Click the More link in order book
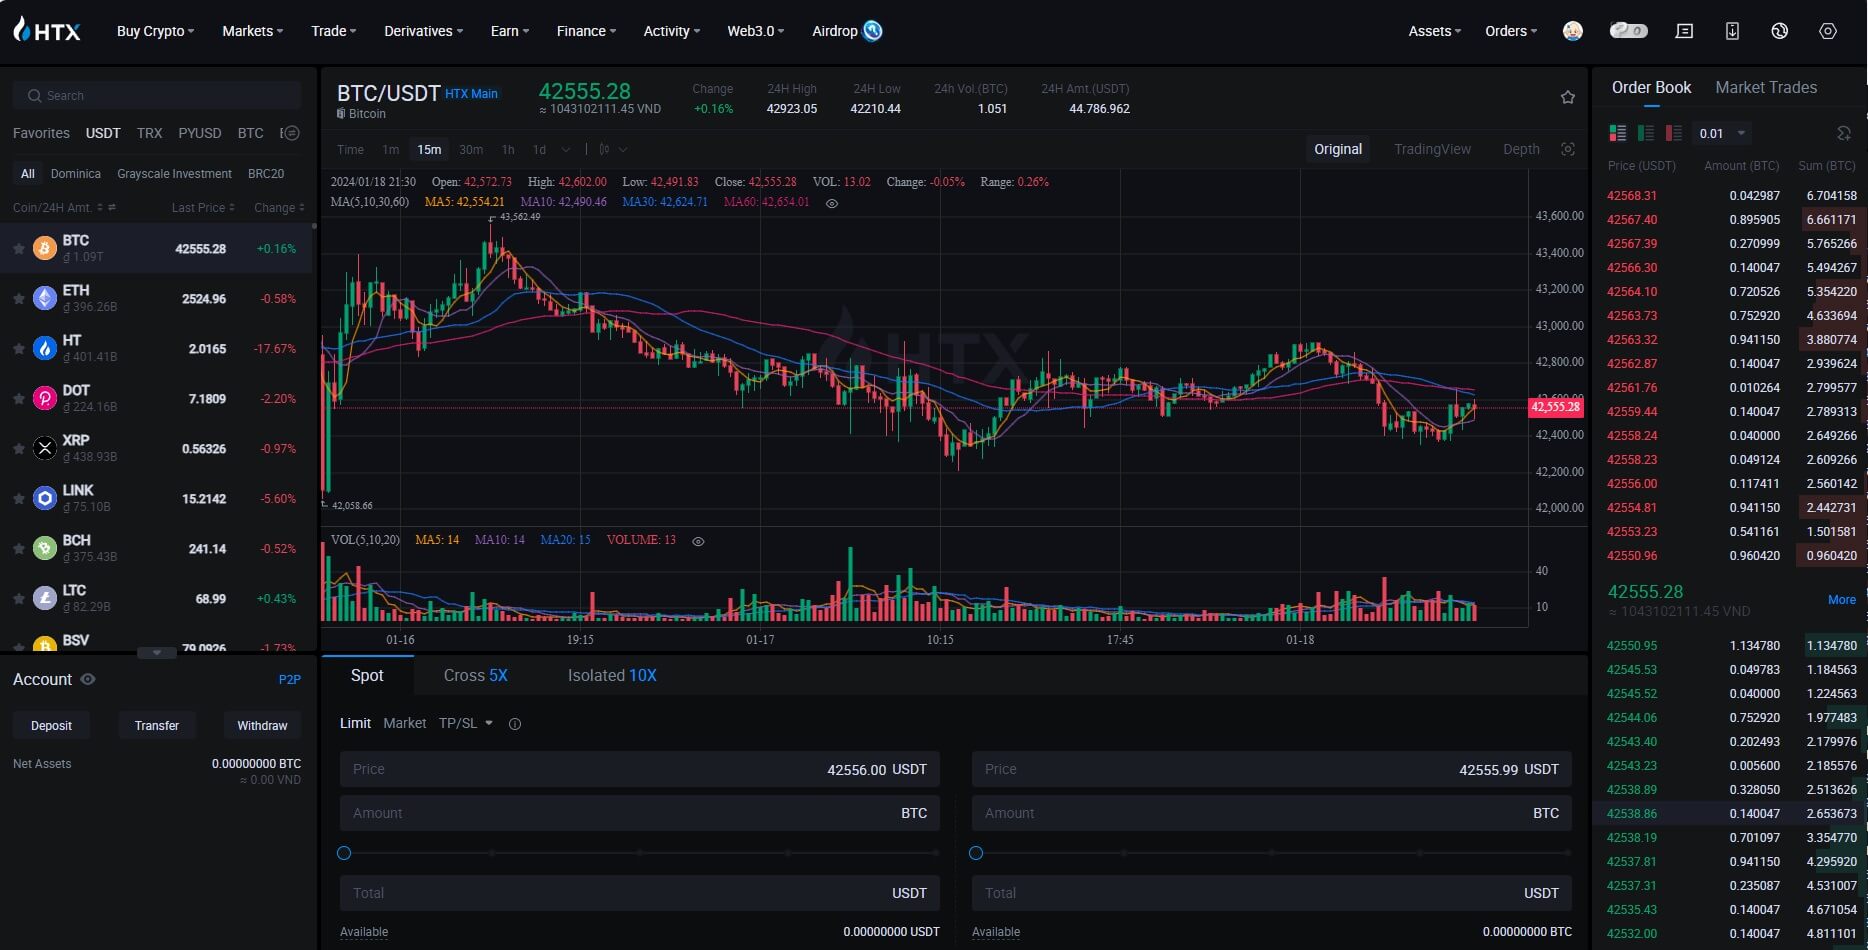Viewport: 1868px width, 950px height. click(1841, 600)
